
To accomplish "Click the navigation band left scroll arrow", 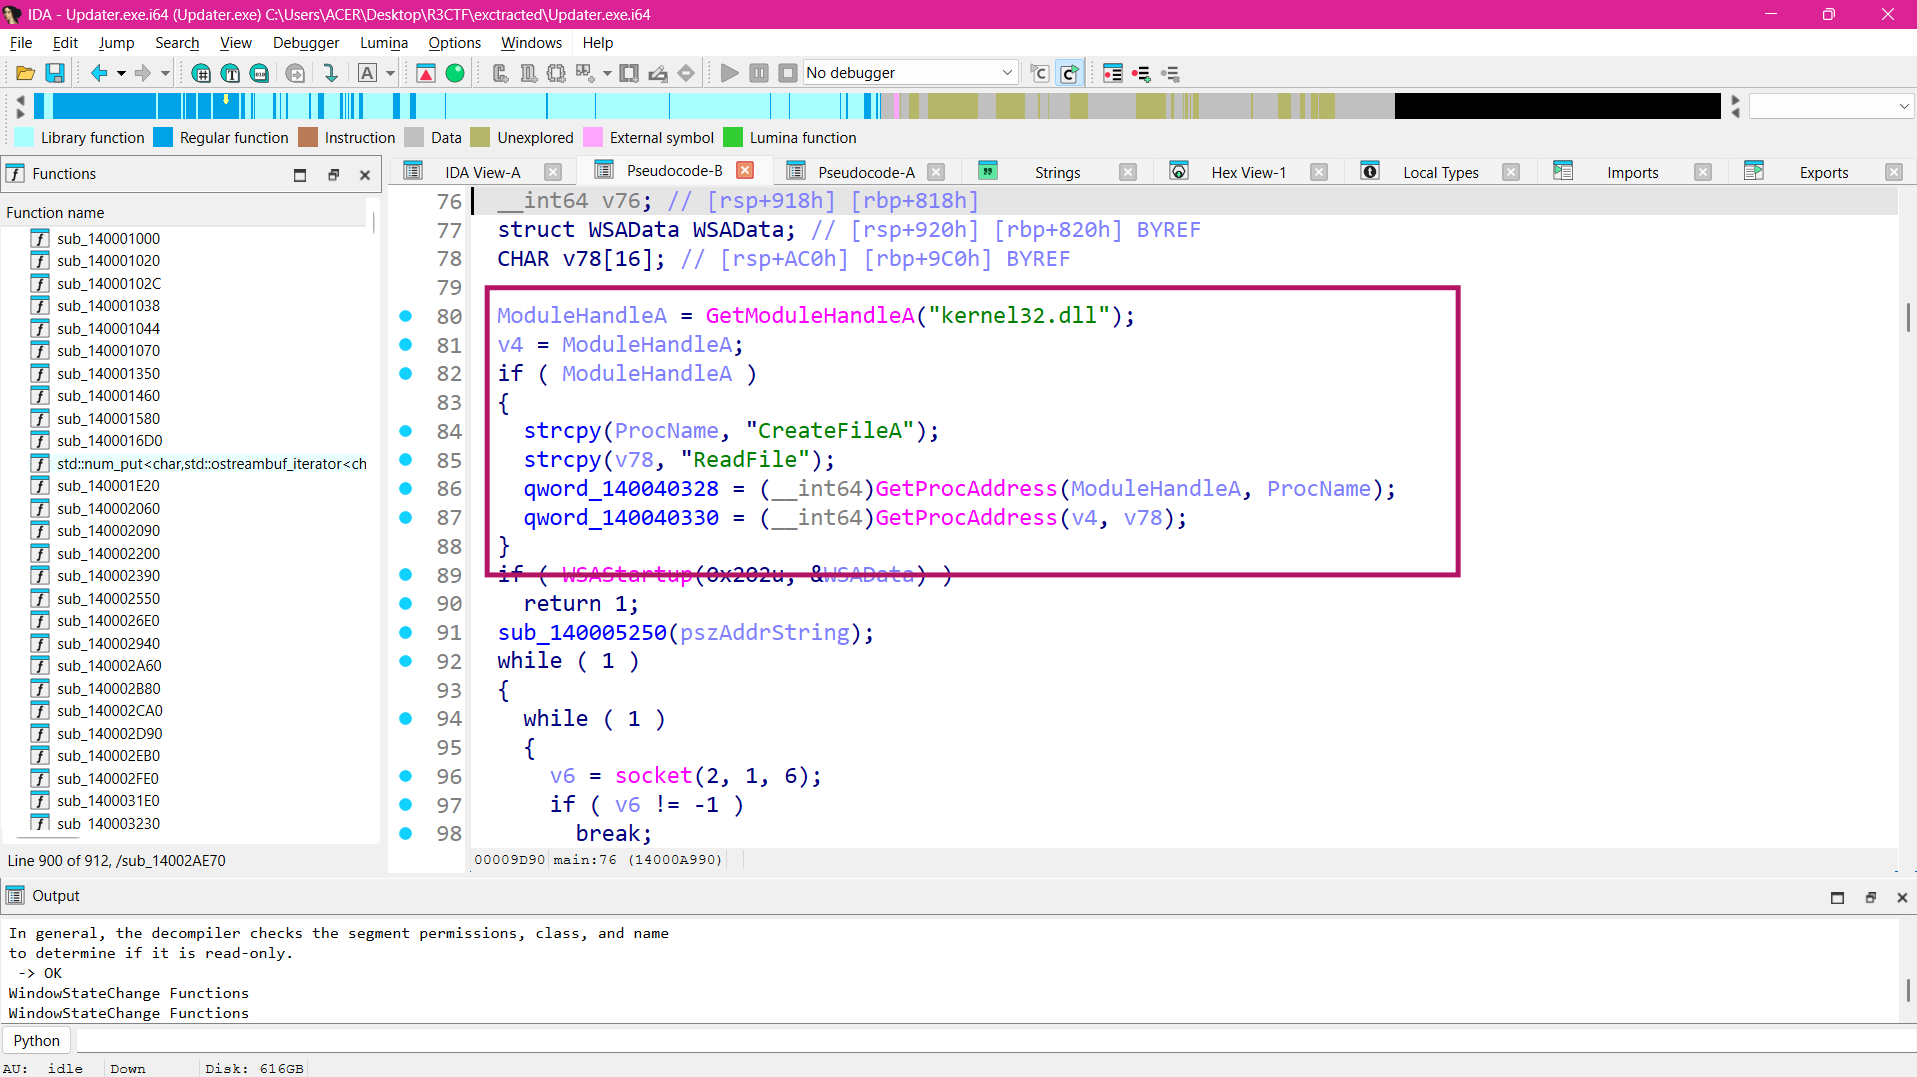I will pos(20,99).
